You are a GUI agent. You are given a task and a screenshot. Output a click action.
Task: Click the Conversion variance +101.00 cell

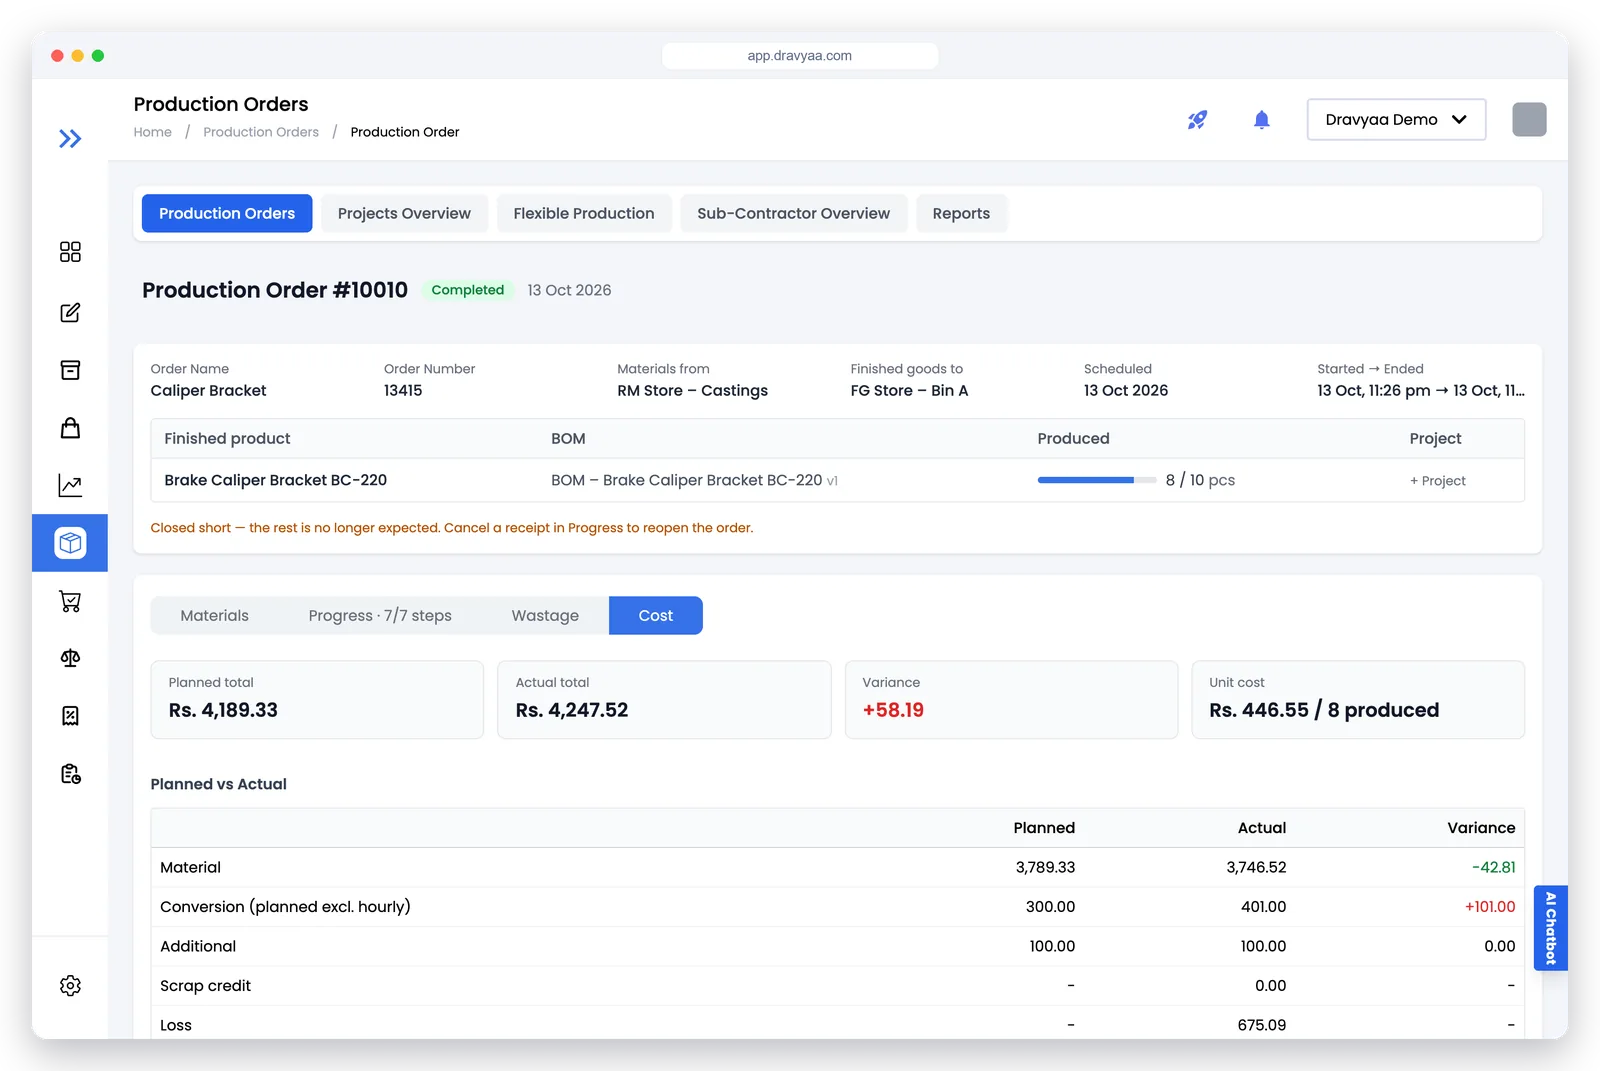tap(1490, 907)
